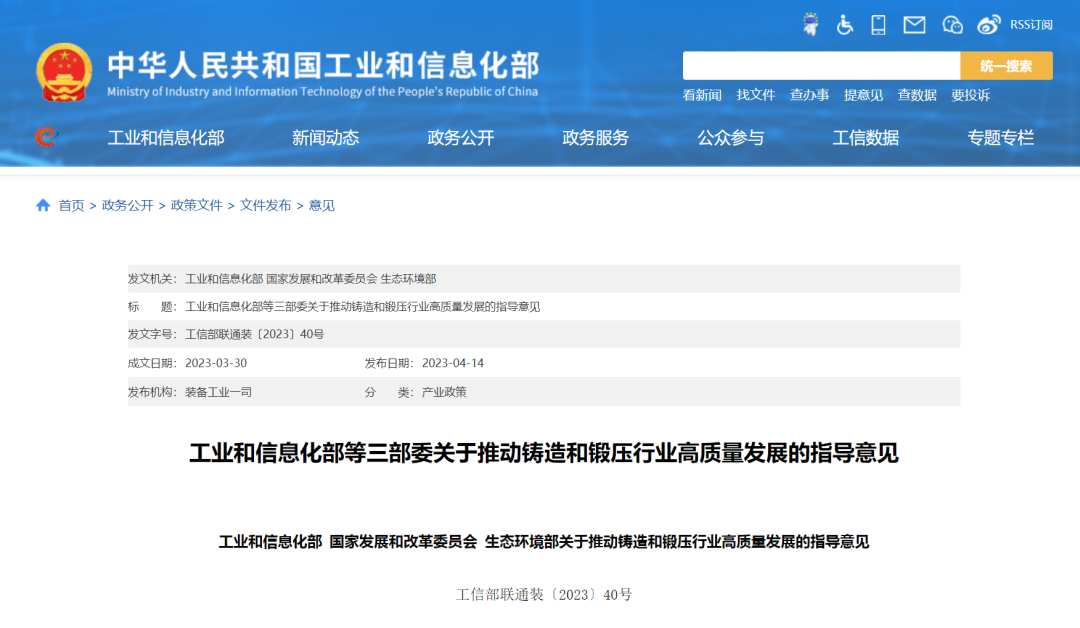1080x628 pixels.
Task: Open the email envelope icon
Action: tap(913, 24)
